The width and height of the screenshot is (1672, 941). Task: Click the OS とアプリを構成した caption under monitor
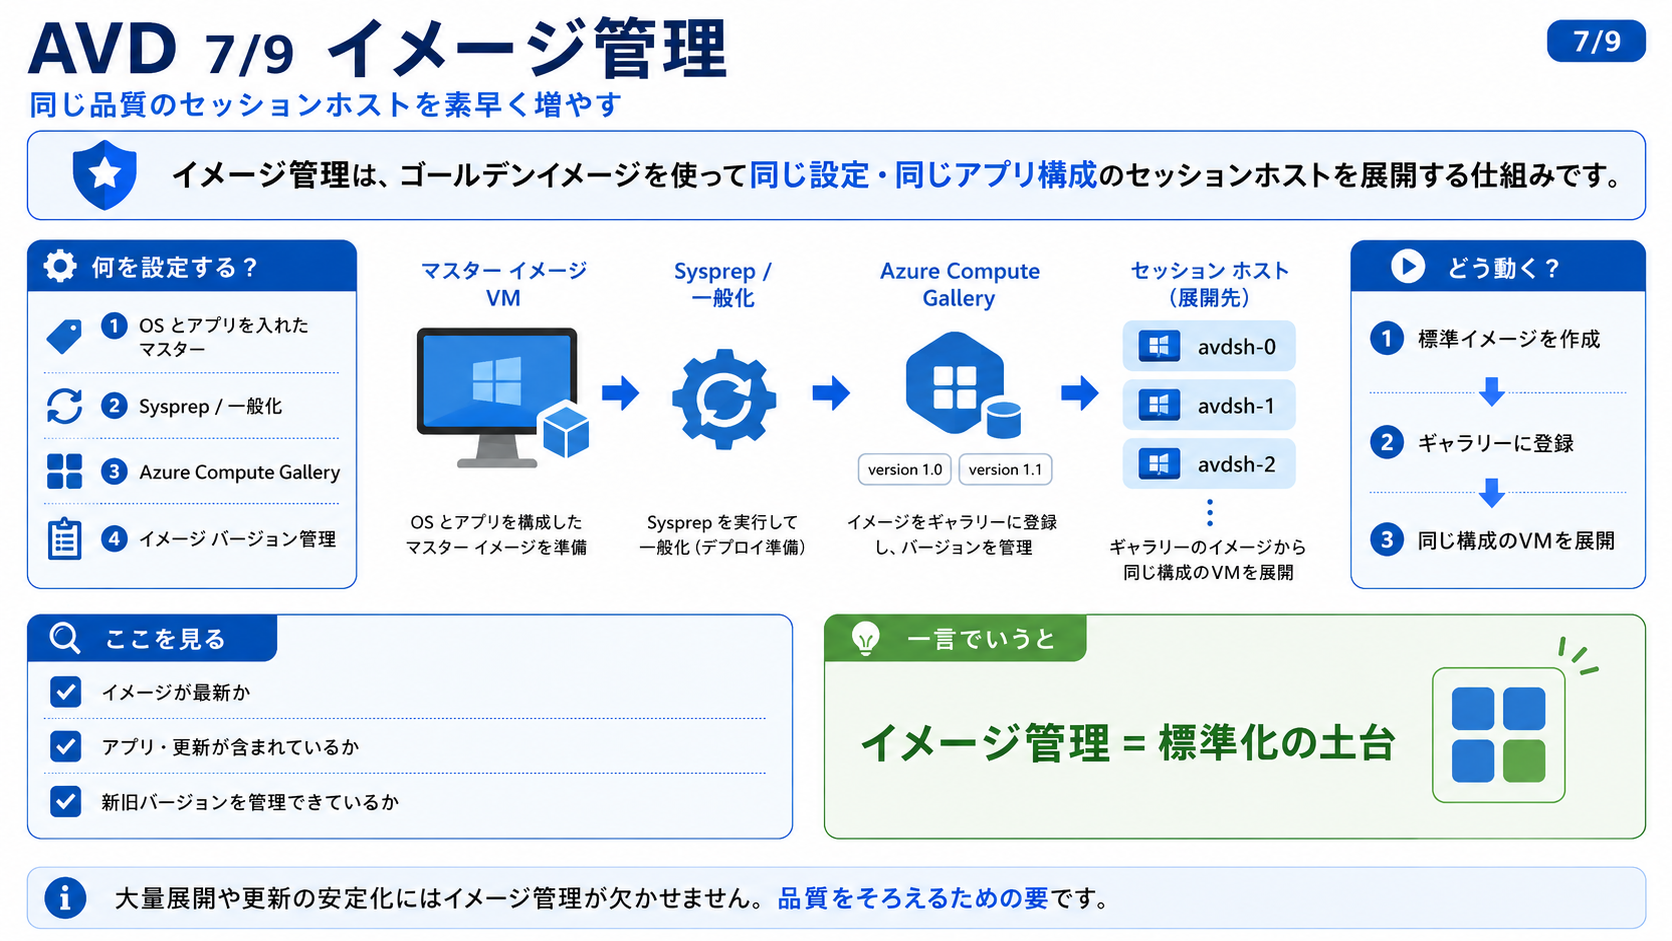tap(496, 534)
